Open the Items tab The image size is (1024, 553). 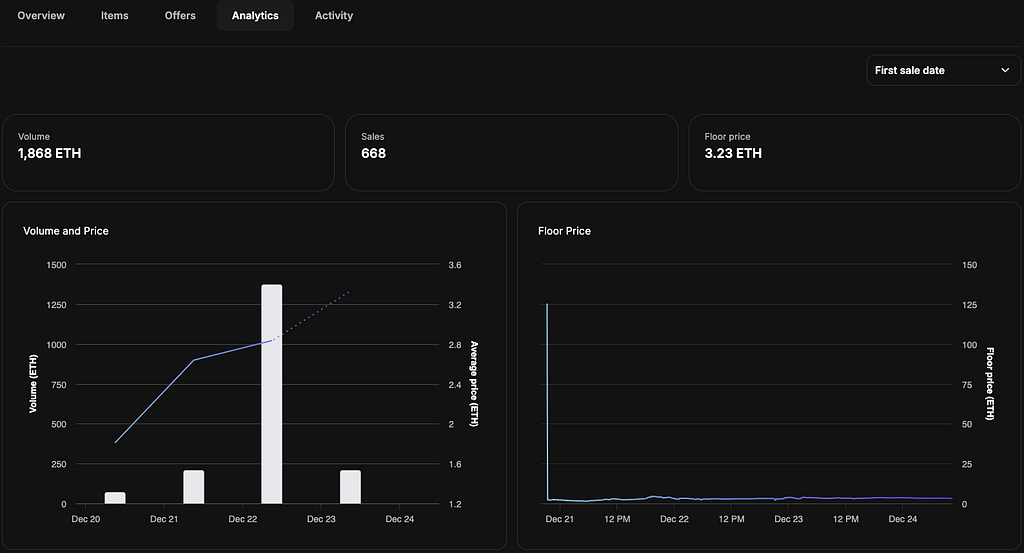115,16
